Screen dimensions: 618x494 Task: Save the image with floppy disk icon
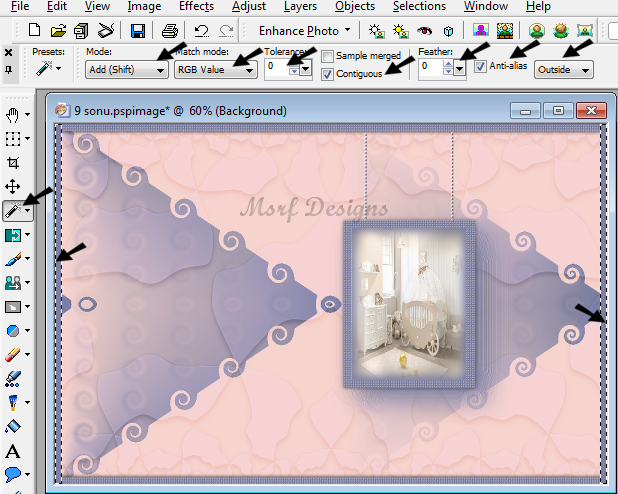[x=138, y=30]
